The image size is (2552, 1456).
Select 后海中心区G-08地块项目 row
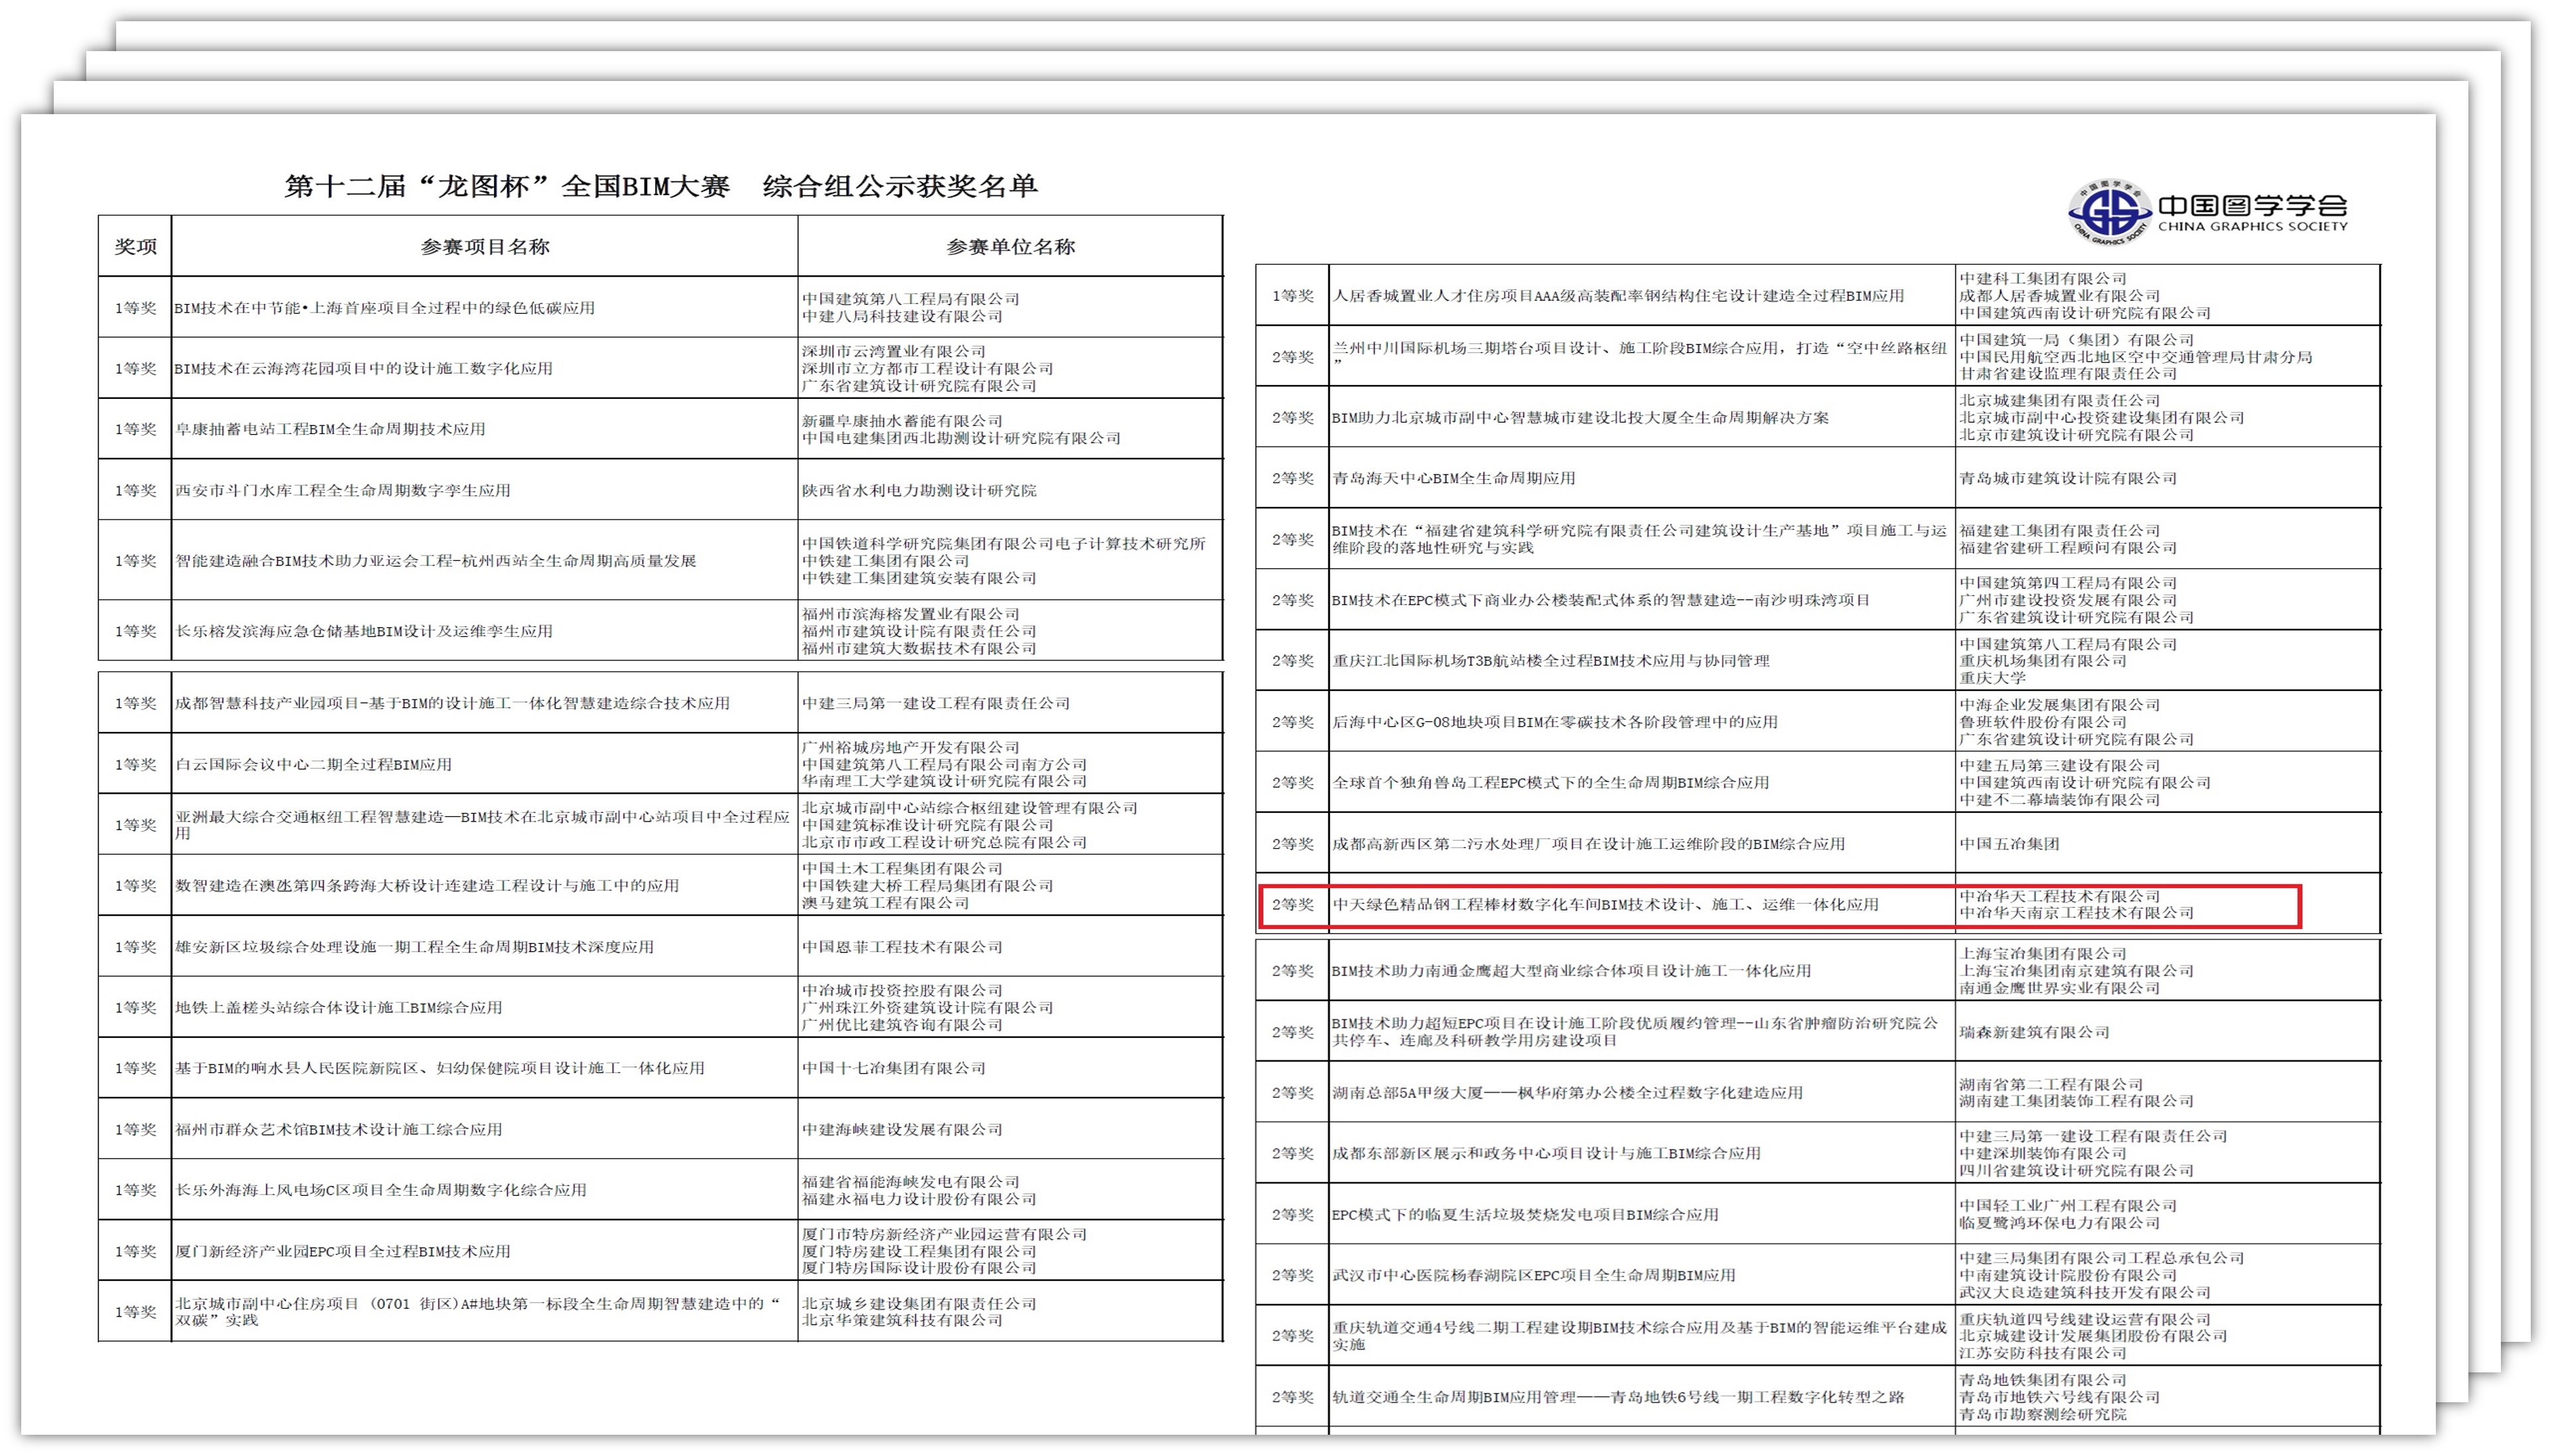point(1818,721)
